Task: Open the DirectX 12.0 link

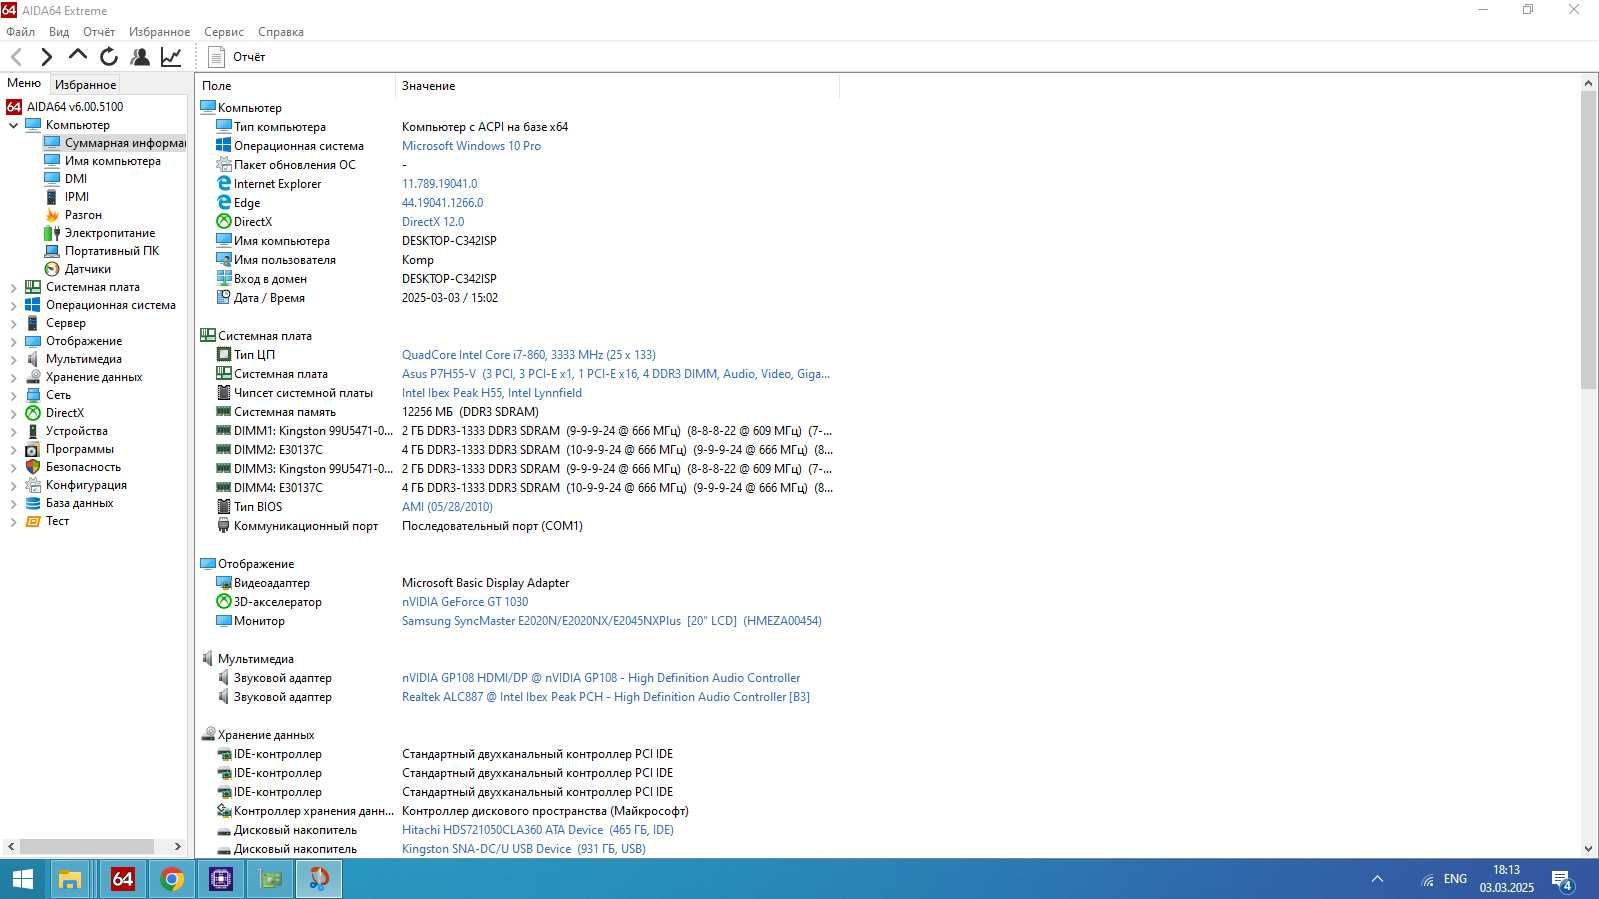Action: 433,222
